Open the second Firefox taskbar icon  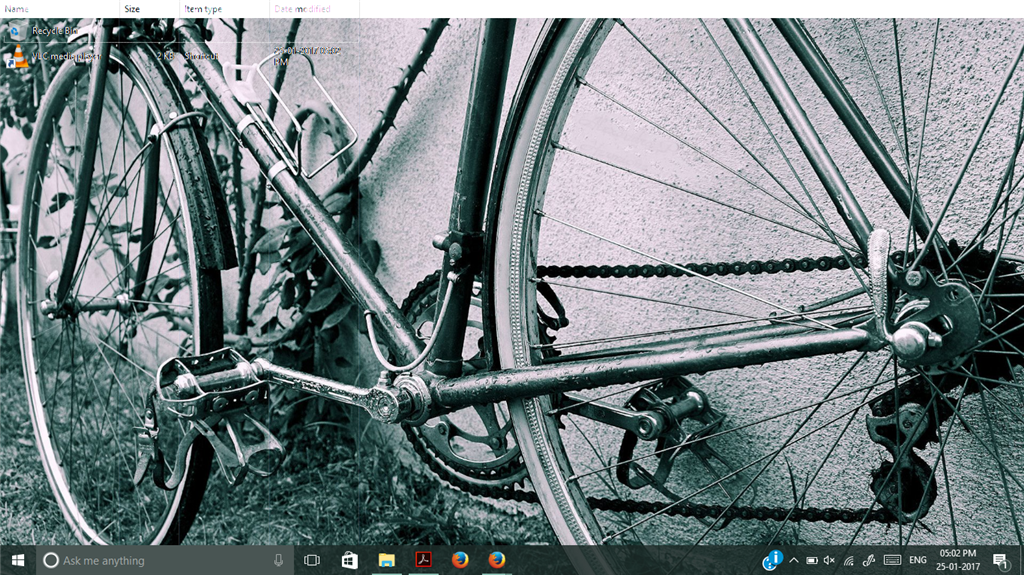[497, 560]
